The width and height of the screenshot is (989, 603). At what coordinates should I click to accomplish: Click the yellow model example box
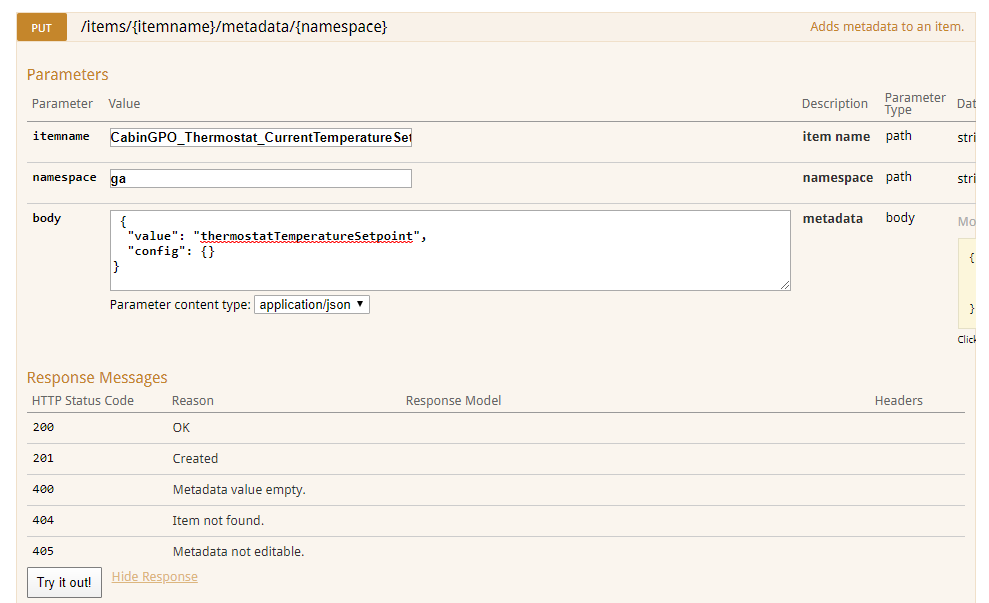(x=967, y=283)
